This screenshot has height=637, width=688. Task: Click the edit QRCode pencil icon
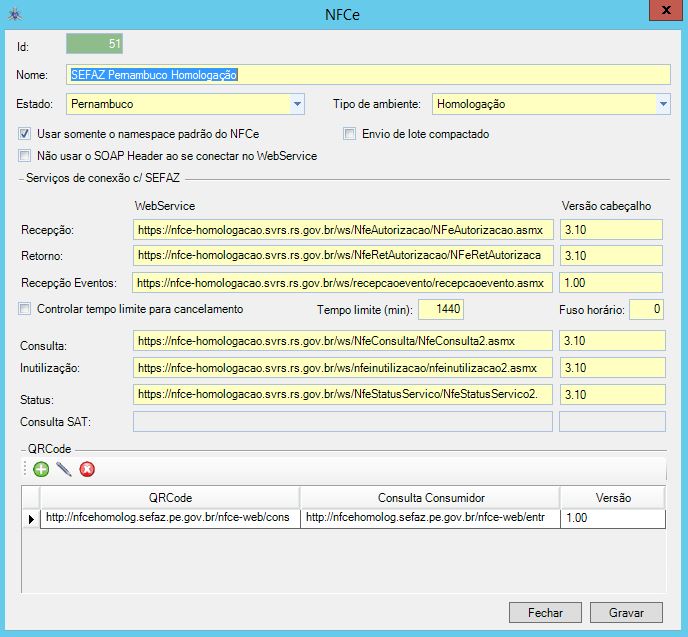click(64, 469)
